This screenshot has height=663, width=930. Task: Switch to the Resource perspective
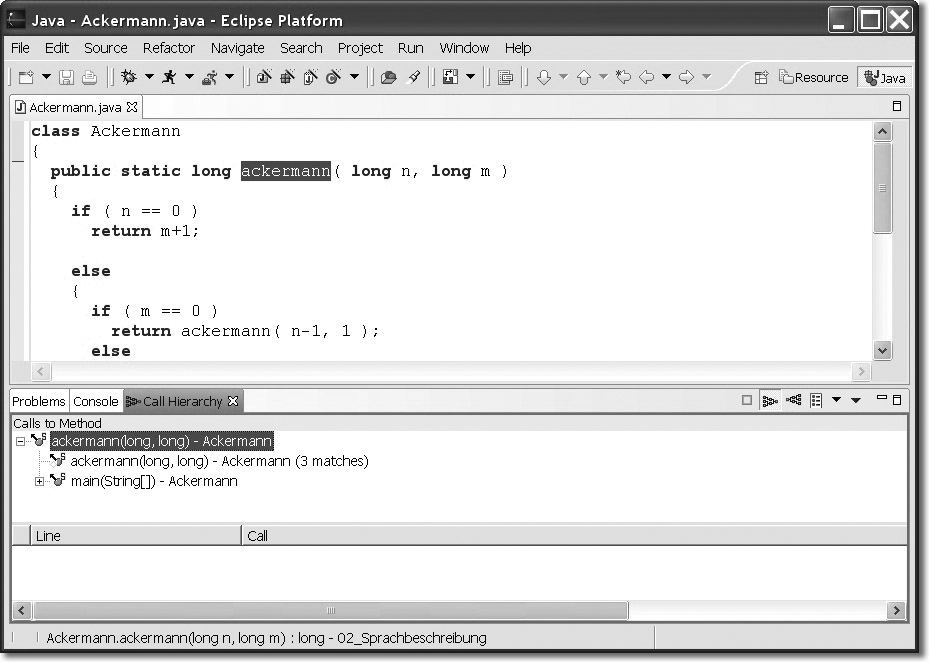(813, 77)
